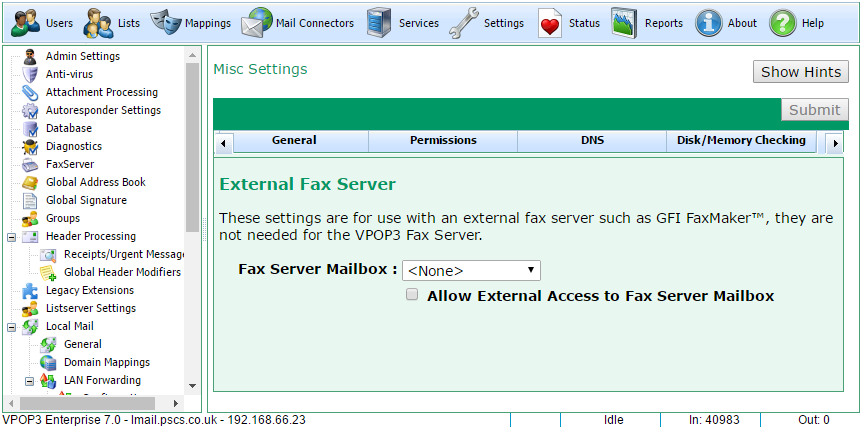Click the Database icon in sidebar
Image resolution: width=862 pixels, height=428 pixels.
click(x=30, y=128)
